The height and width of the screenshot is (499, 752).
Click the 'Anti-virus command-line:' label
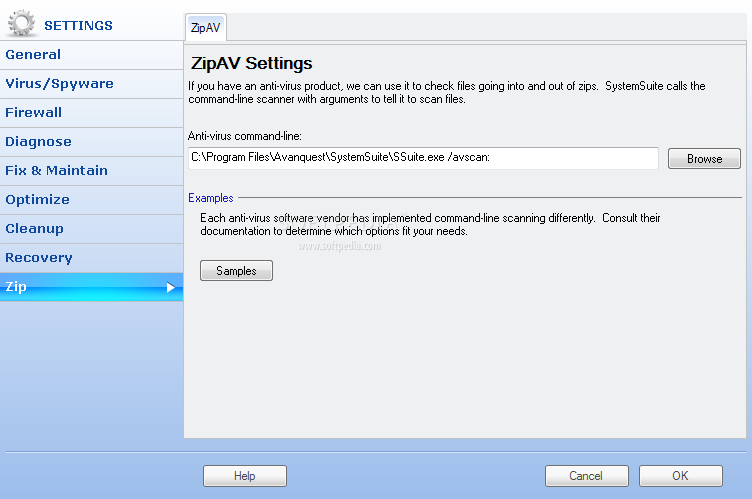click(x=245, y=136)
